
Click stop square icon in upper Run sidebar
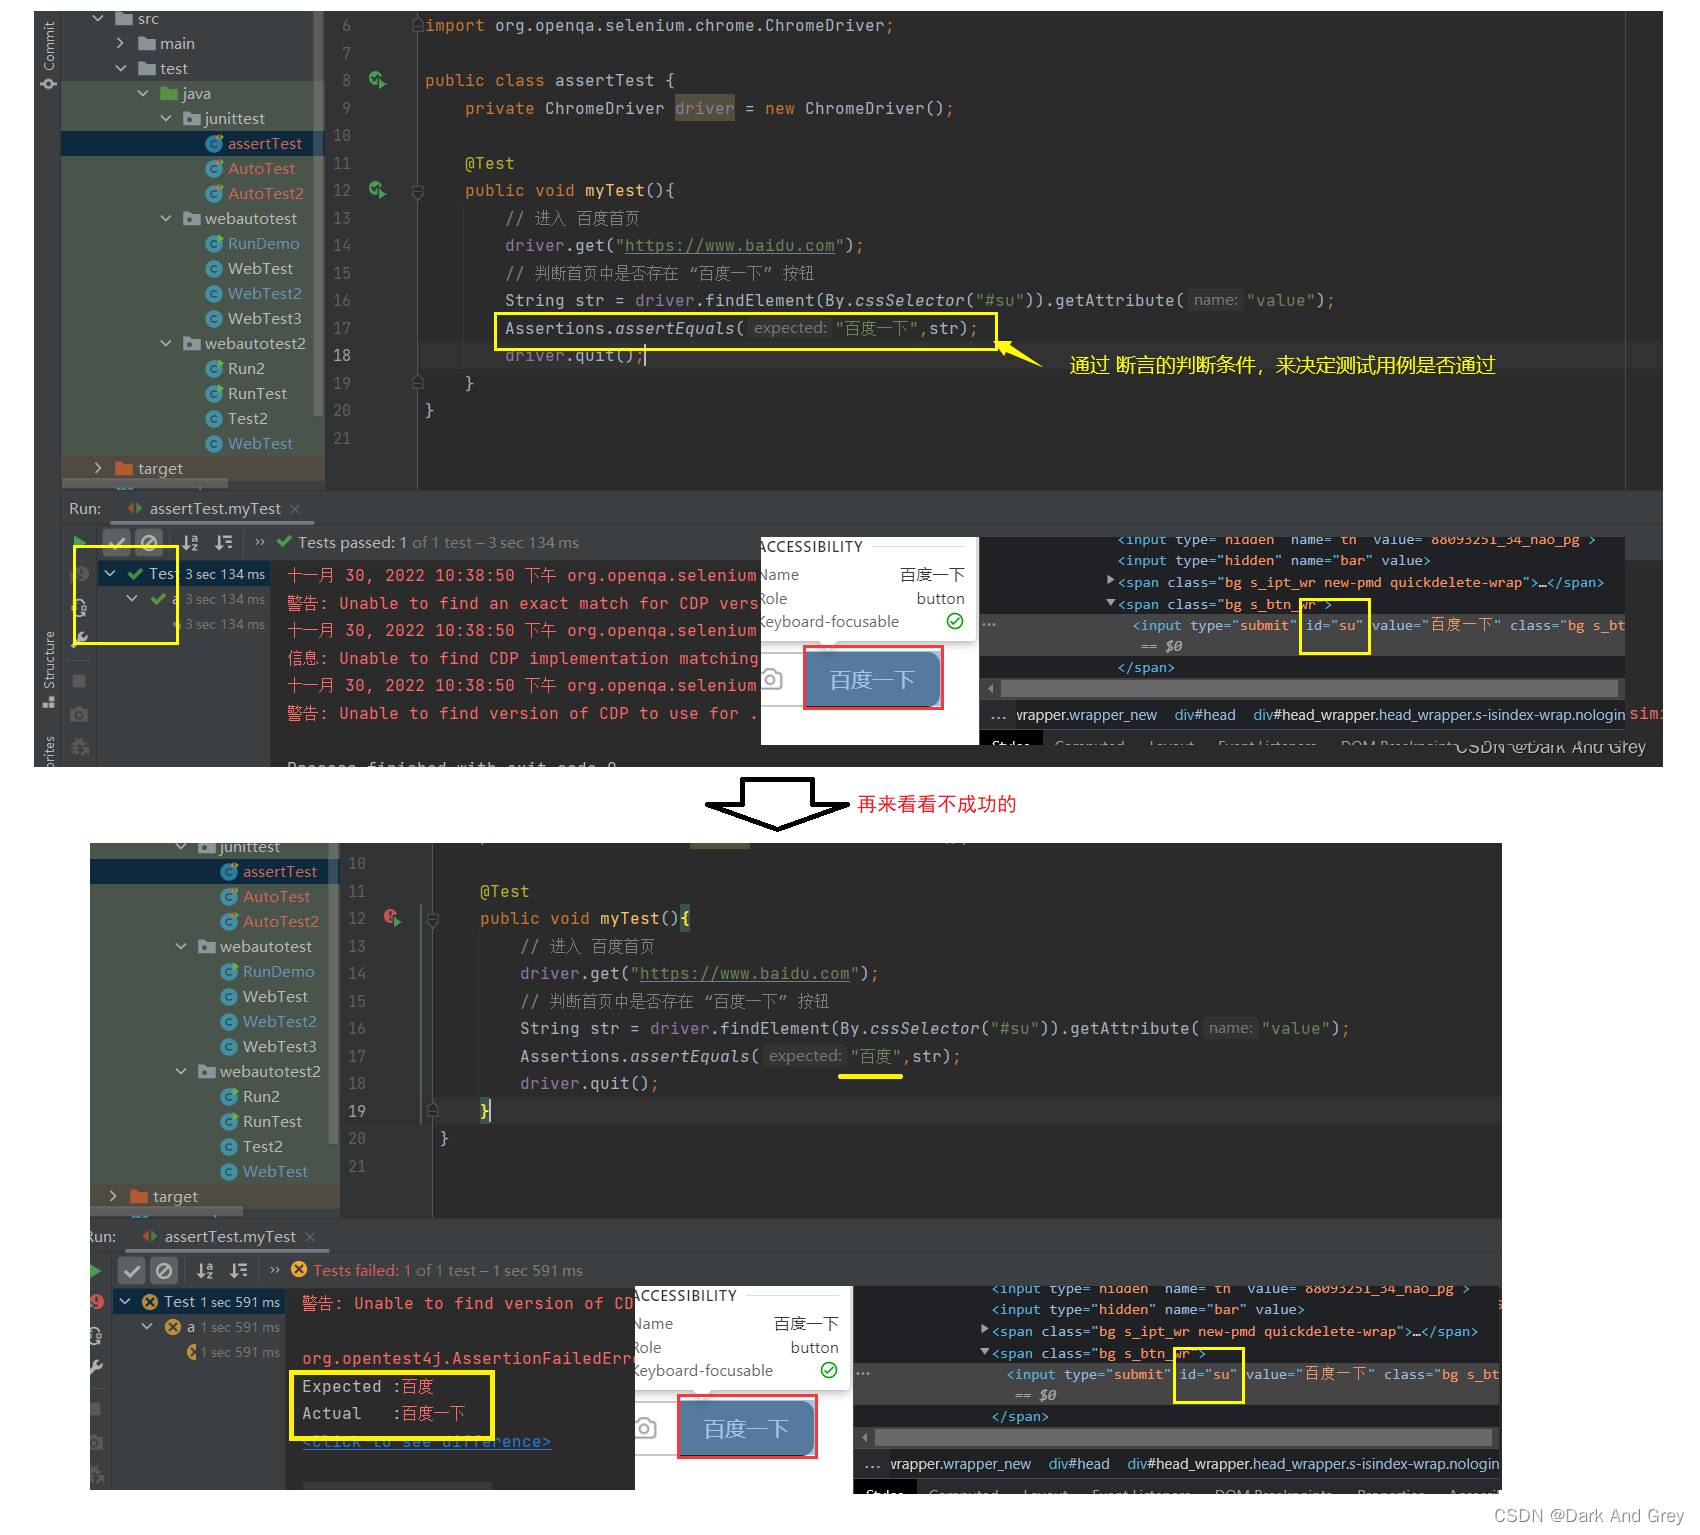(79, 681)
